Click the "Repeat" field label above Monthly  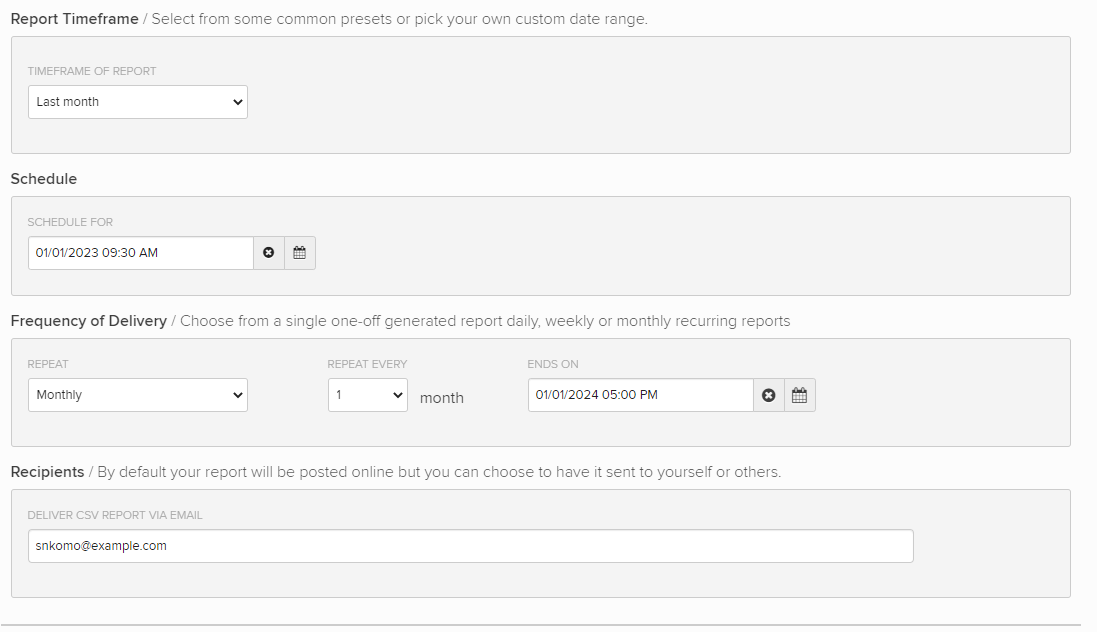[48, 365]
